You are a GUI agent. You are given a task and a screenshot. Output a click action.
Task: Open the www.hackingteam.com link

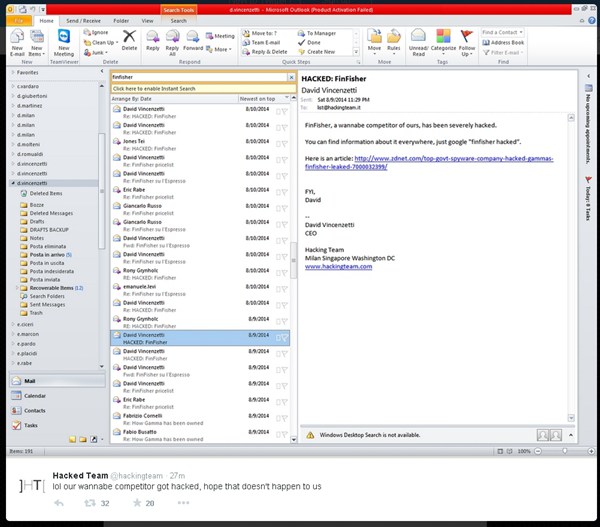pyautogui.click(x=338, y=267)
